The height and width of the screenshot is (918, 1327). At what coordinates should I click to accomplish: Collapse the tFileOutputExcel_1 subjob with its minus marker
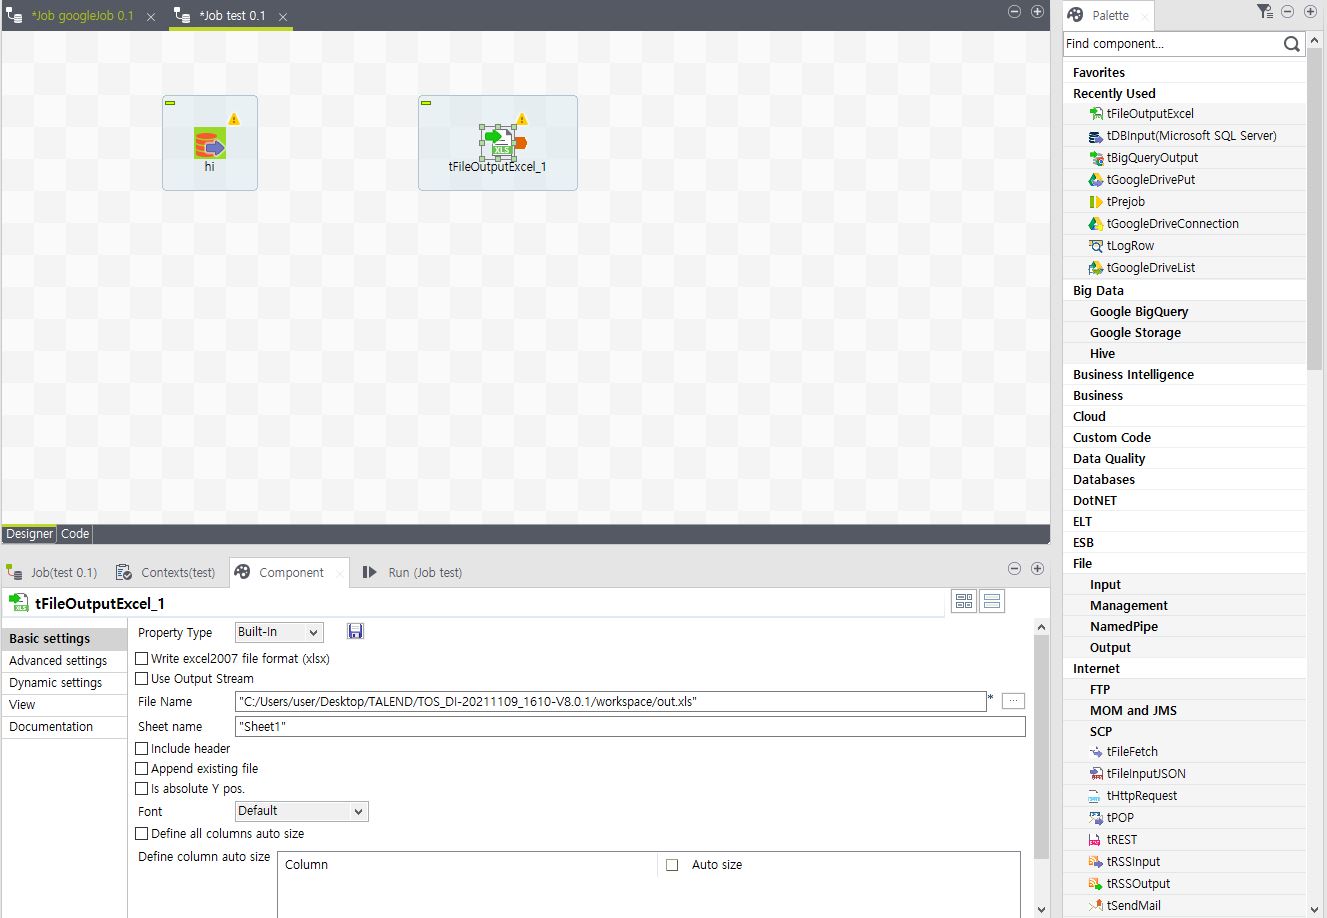[x=426, y=103]
